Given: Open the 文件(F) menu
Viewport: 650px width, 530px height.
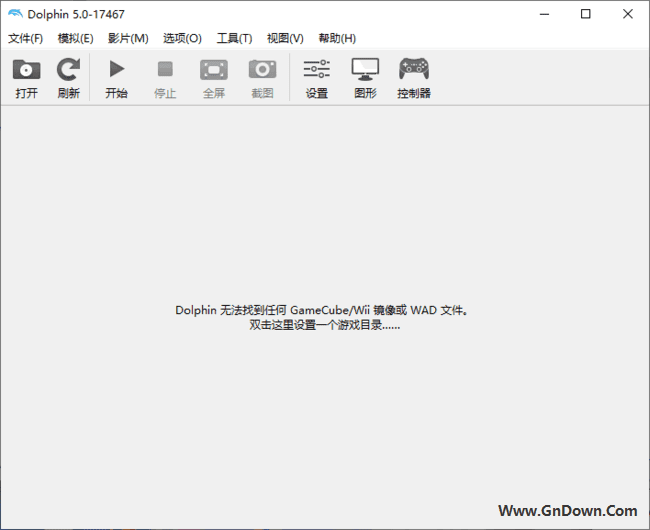Looking at the screenshot, I should (x=26, y=38).
